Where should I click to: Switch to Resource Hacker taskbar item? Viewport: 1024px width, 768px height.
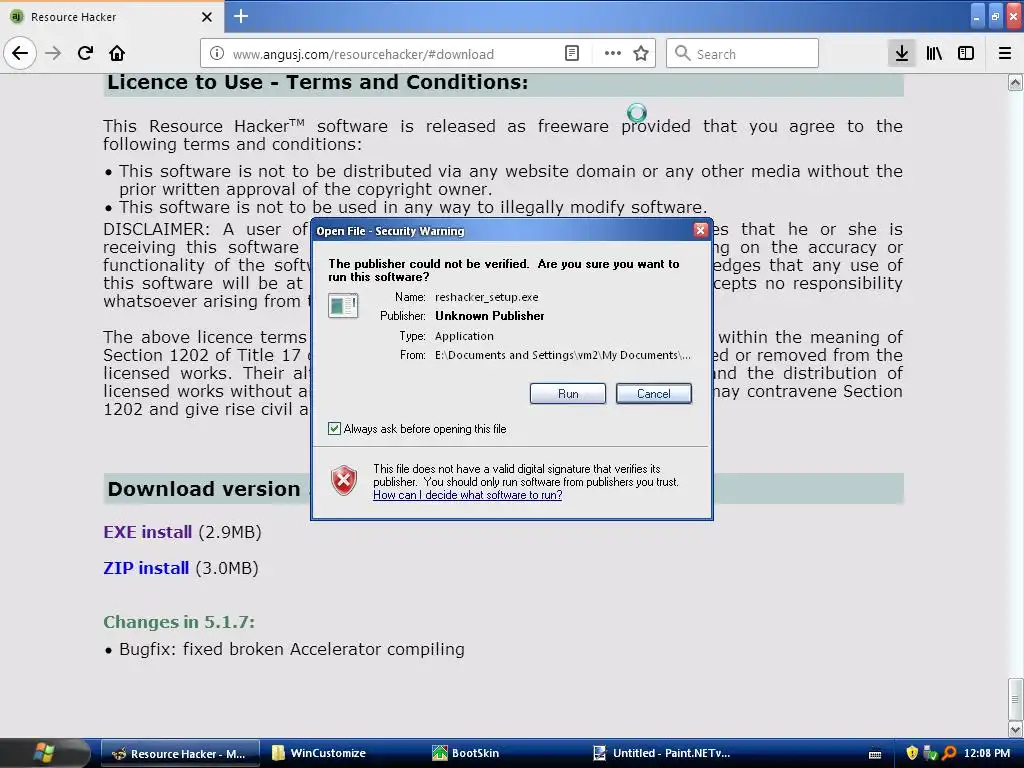(181, 754)
